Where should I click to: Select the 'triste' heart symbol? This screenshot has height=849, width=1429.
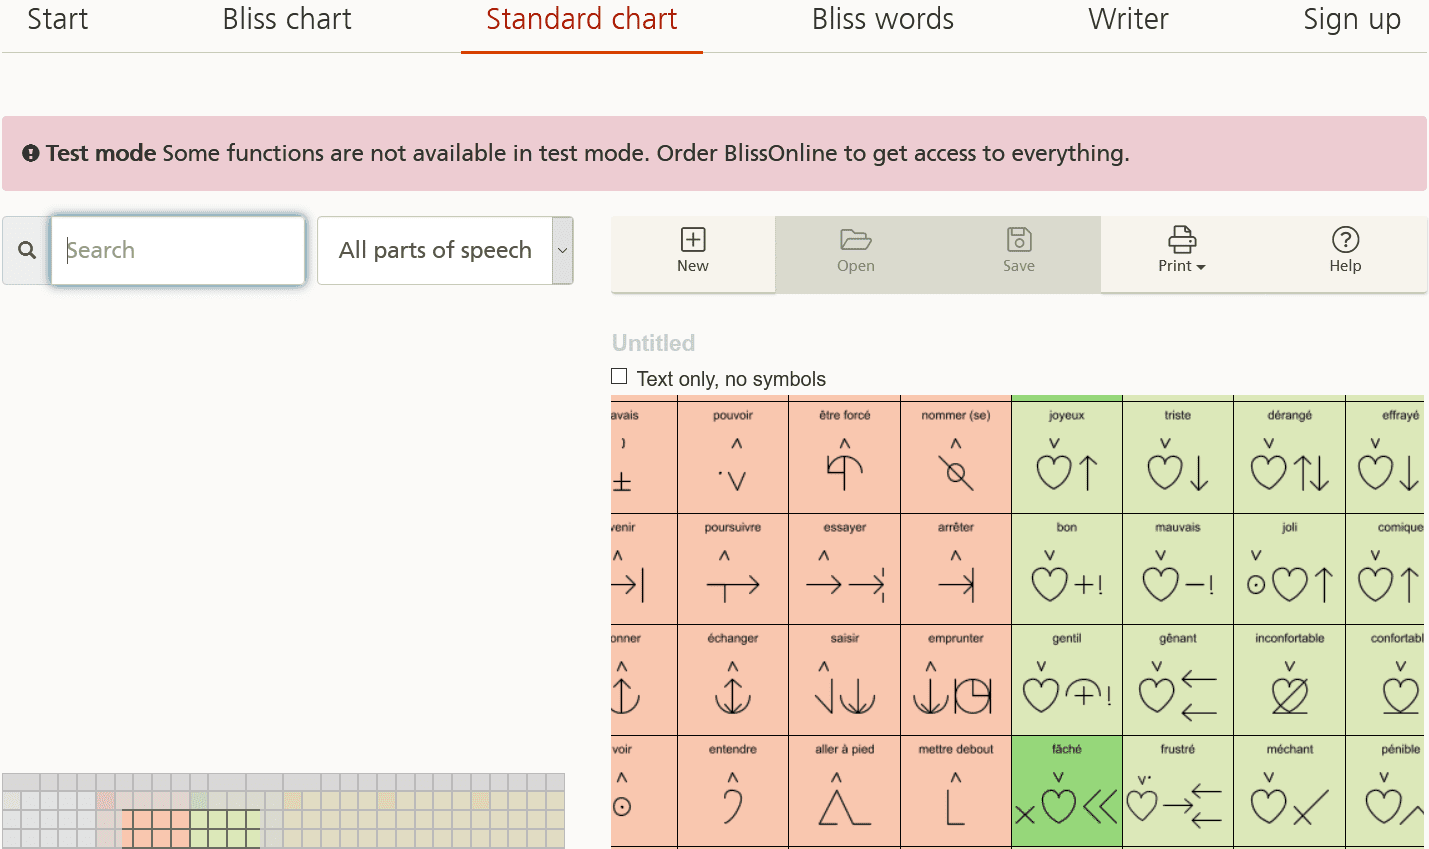1178,455
